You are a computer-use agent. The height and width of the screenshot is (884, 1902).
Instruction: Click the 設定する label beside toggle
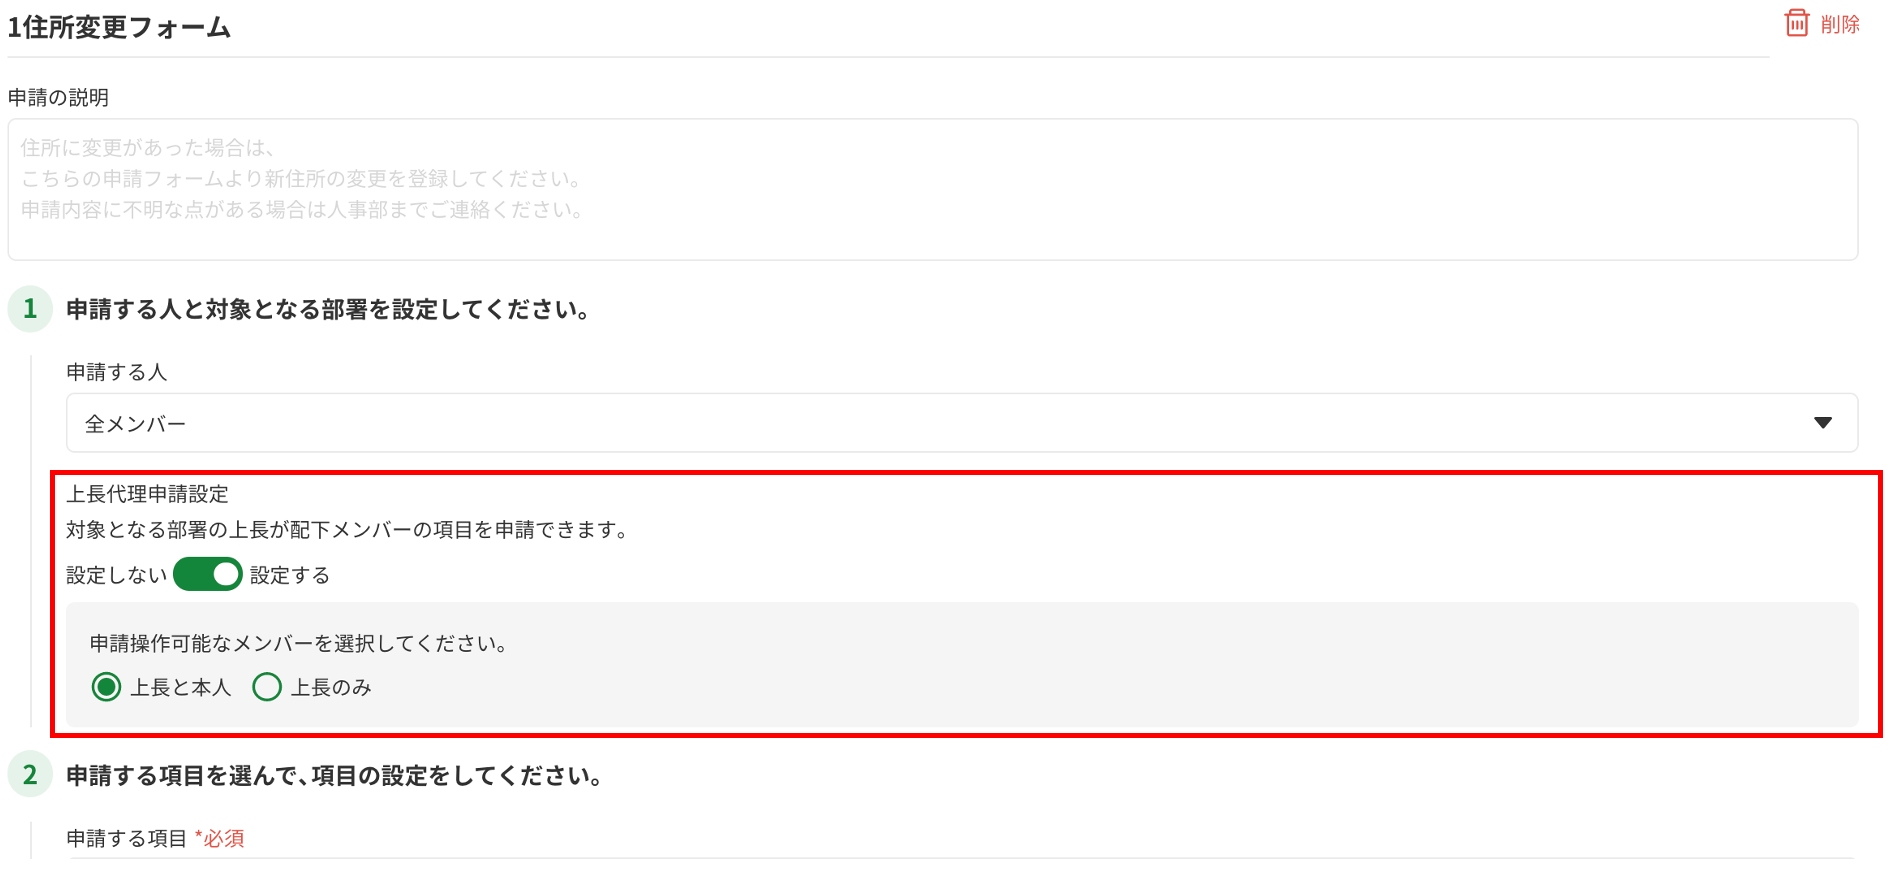coord(290,575)
